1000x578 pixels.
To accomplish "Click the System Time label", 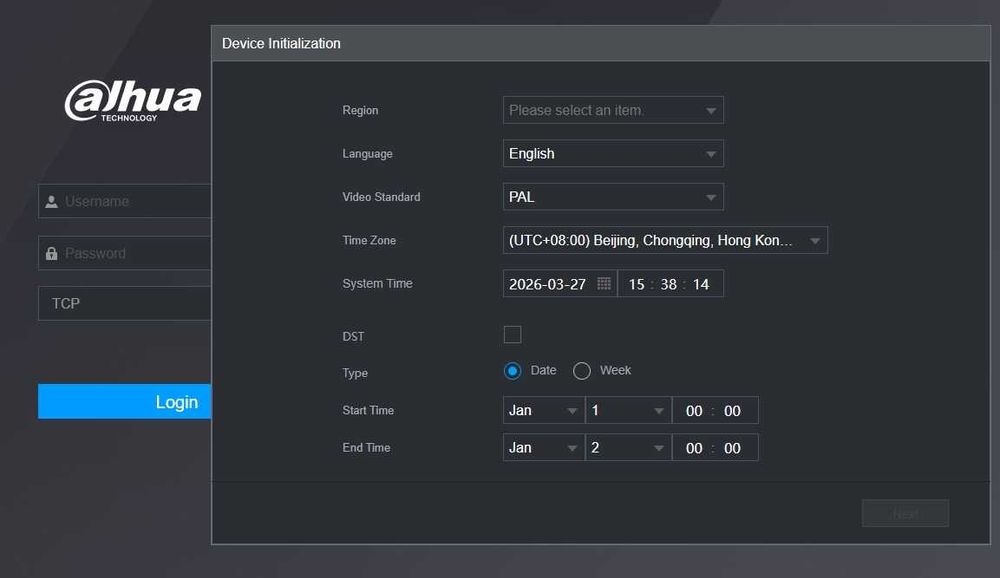I will (378, 283).
